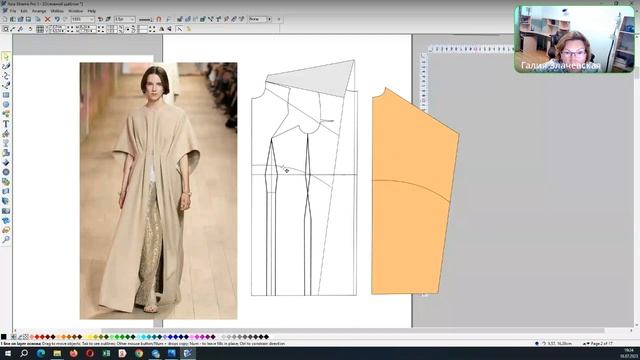Select the Pen tool in left toolbar
The width and height of the screenshot is (640, 360).
coord(6,85)
